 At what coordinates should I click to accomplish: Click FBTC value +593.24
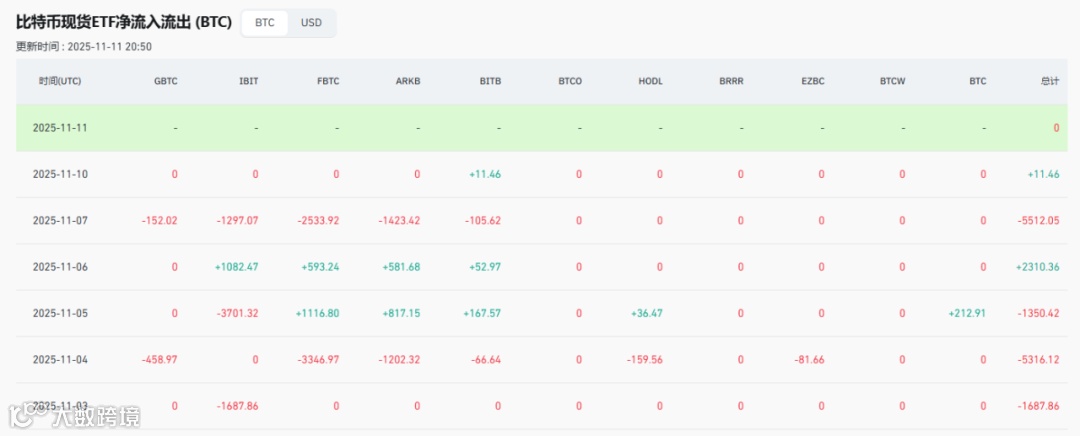tap(320, 267)
